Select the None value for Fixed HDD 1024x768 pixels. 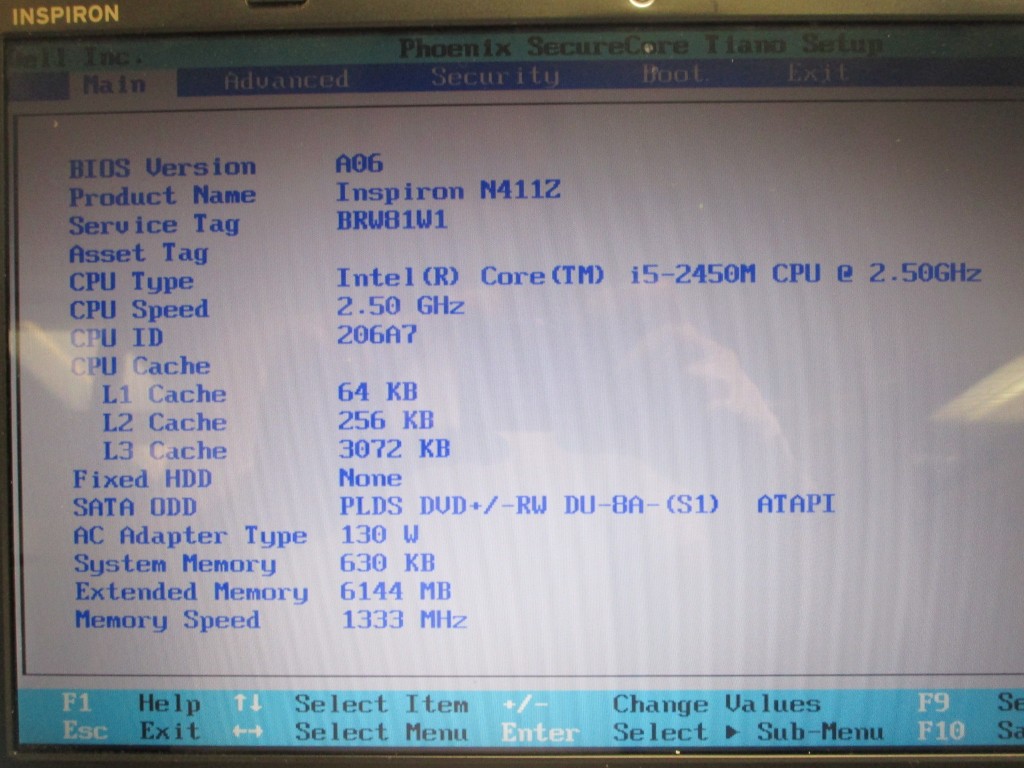coord(370,477)
